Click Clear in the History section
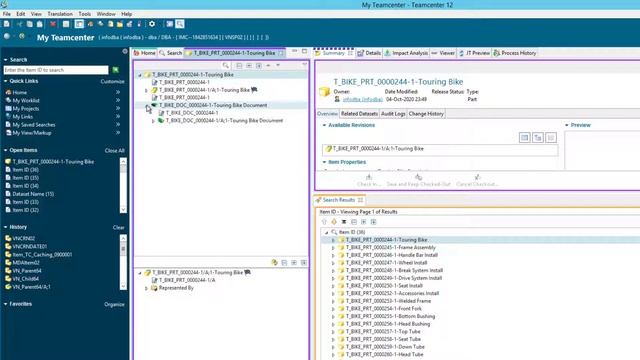The image size is (640, 360). [x=118, y=227]
